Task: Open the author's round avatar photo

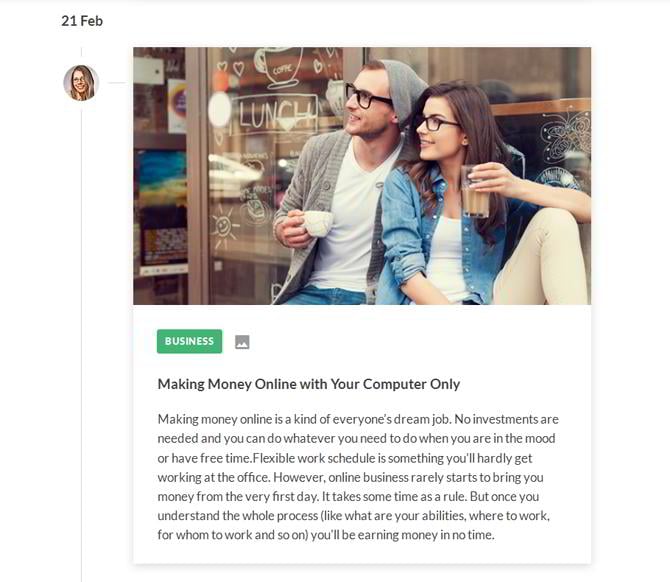Action: [x=81, y=83]
